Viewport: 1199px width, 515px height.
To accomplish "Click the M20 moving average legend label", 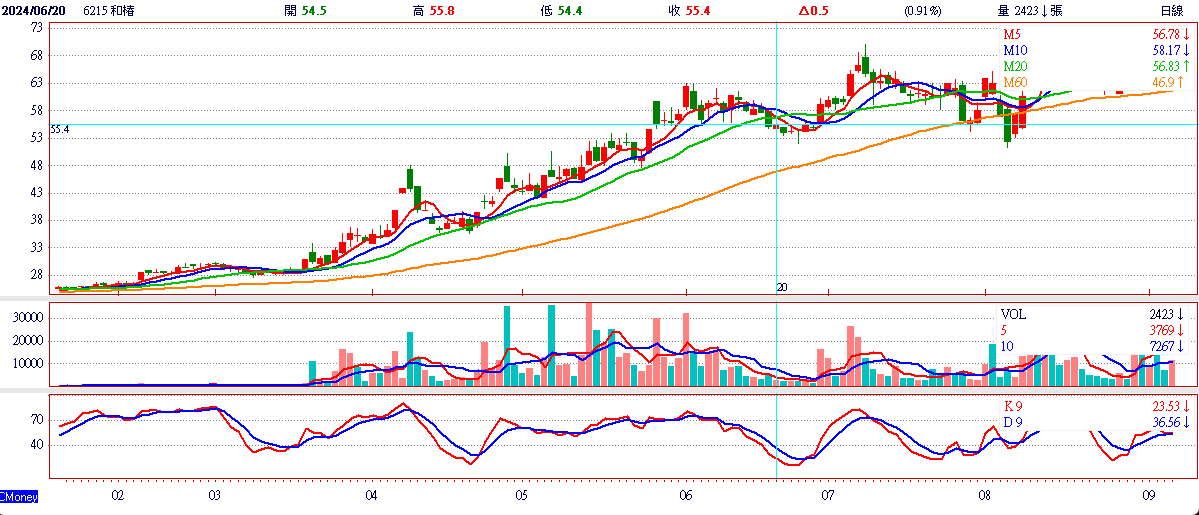I will (x=1015, y=66).
